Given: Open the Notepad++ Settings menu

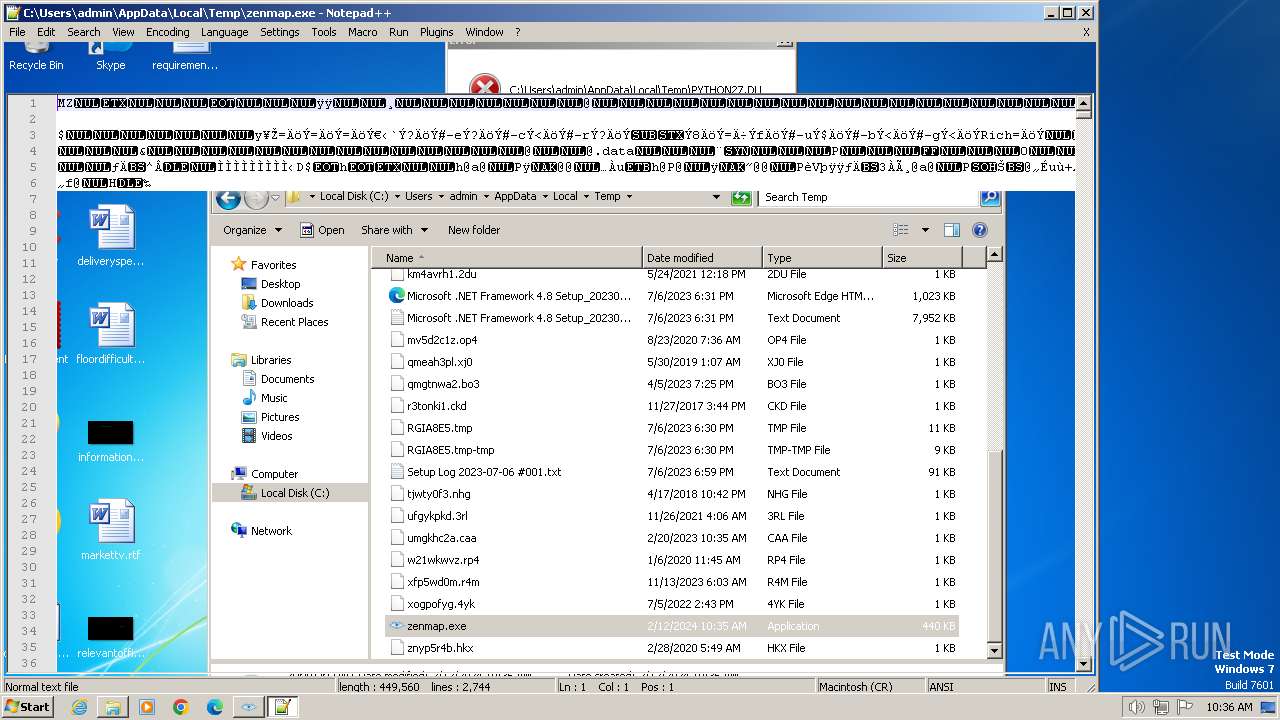Looking at the screenshot, I should [279, 32].
